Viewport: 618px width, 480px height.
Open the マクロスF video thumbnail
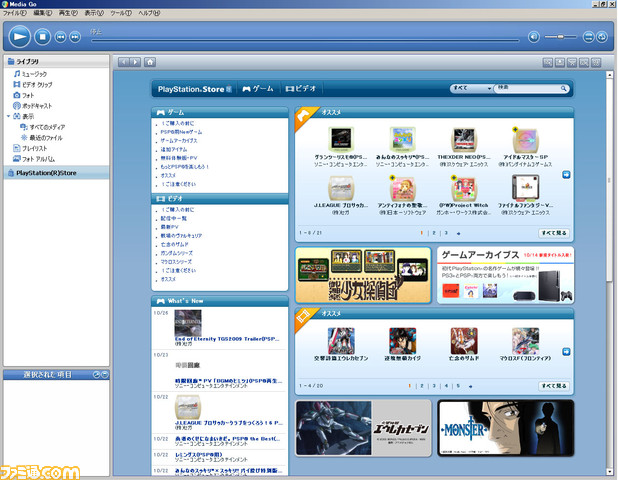[x=525, y=341]
